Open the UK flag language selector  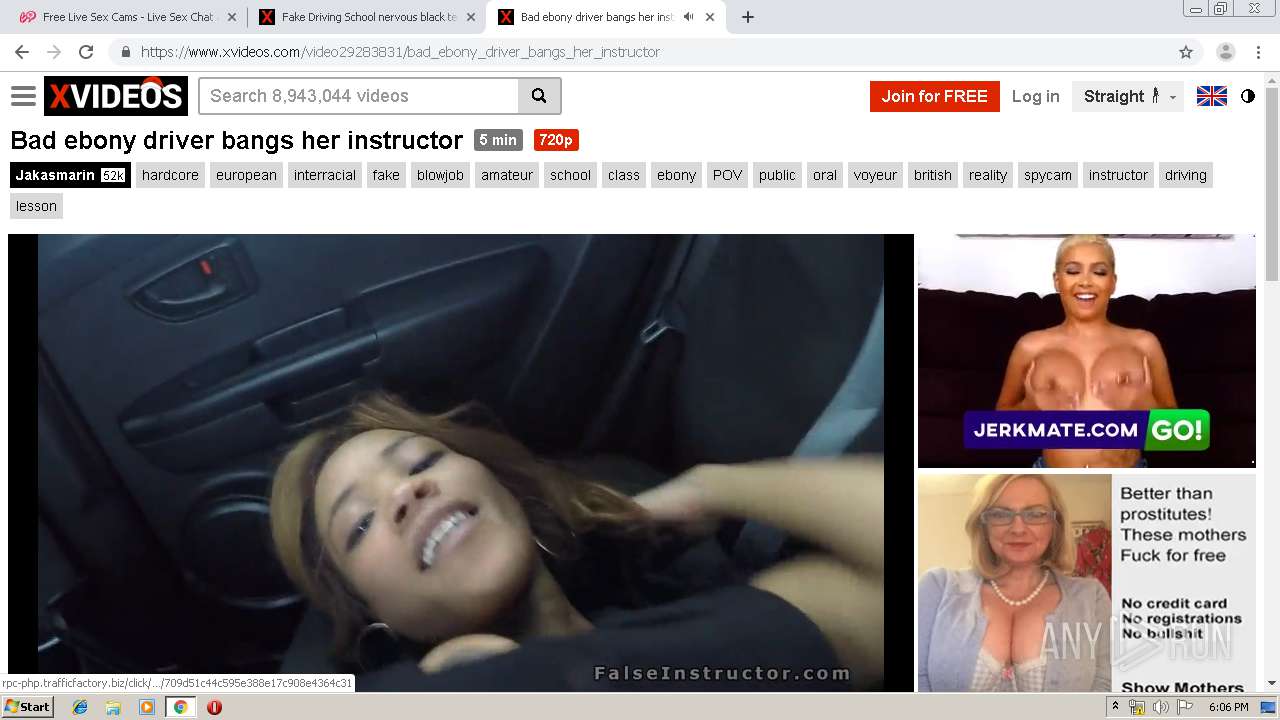pyautogui.click(x=1211, y=96)
